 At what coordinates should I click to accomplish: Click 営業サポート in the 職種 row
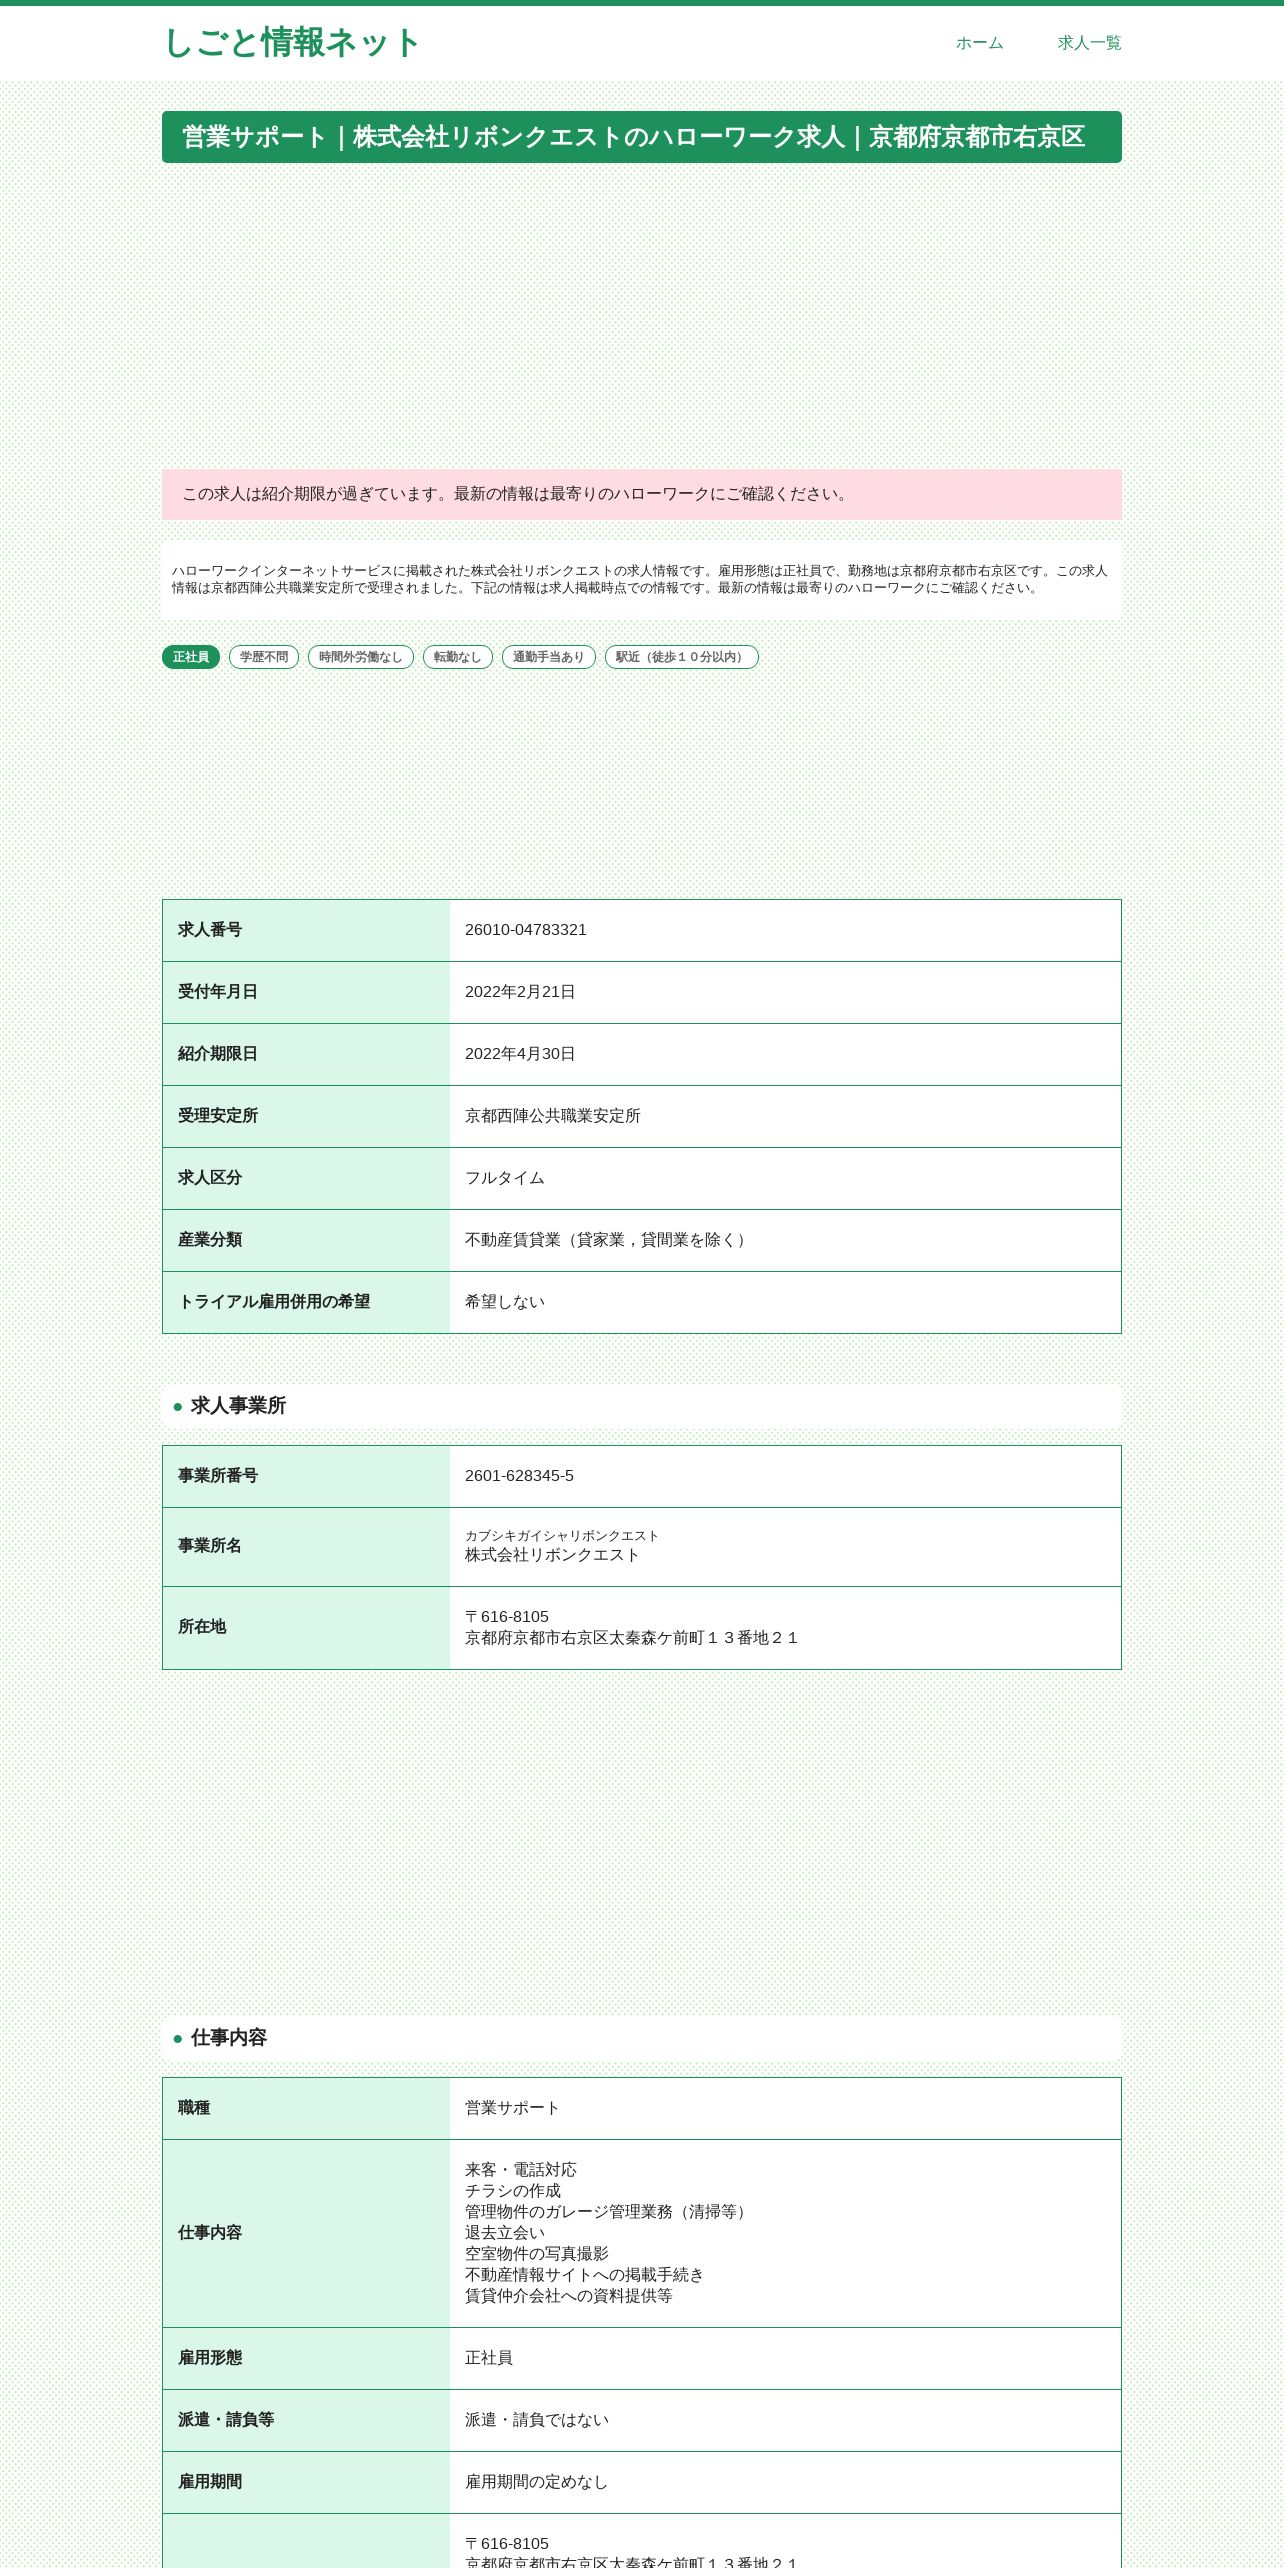point(513,2108)
